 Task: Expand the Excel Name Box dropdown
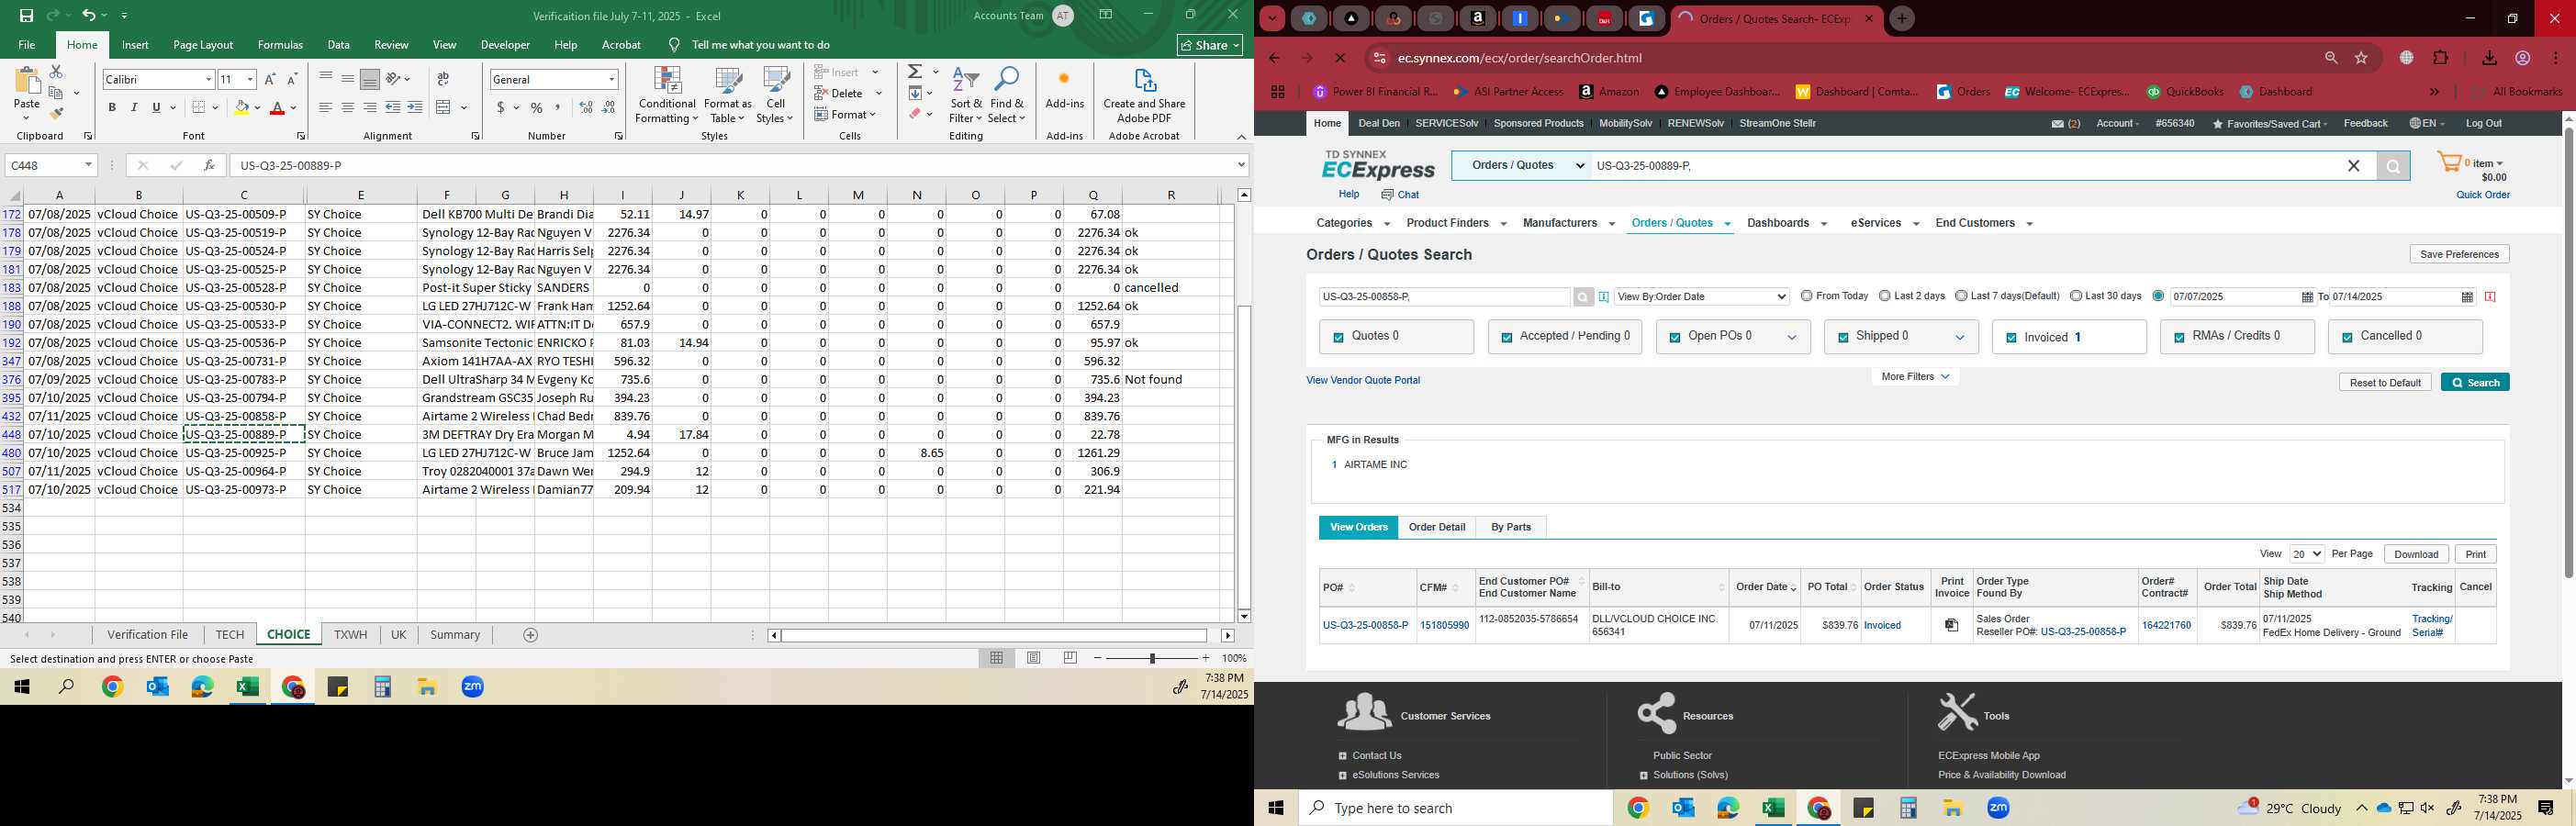click(88, 165)
